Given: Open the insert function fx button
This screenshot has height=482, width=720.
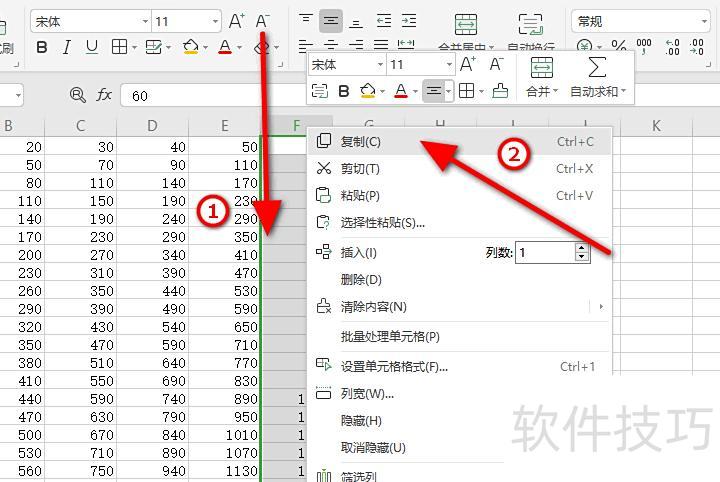Looking at the screenshot, I should pyautogui.click(x=104, y=95).
